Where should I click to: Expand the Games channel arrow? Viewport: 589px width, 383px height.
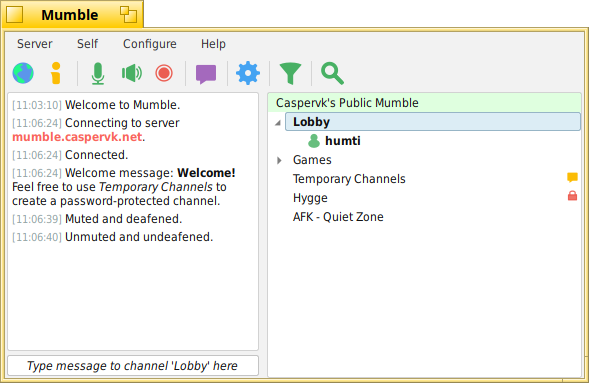[x=279, y=160]
